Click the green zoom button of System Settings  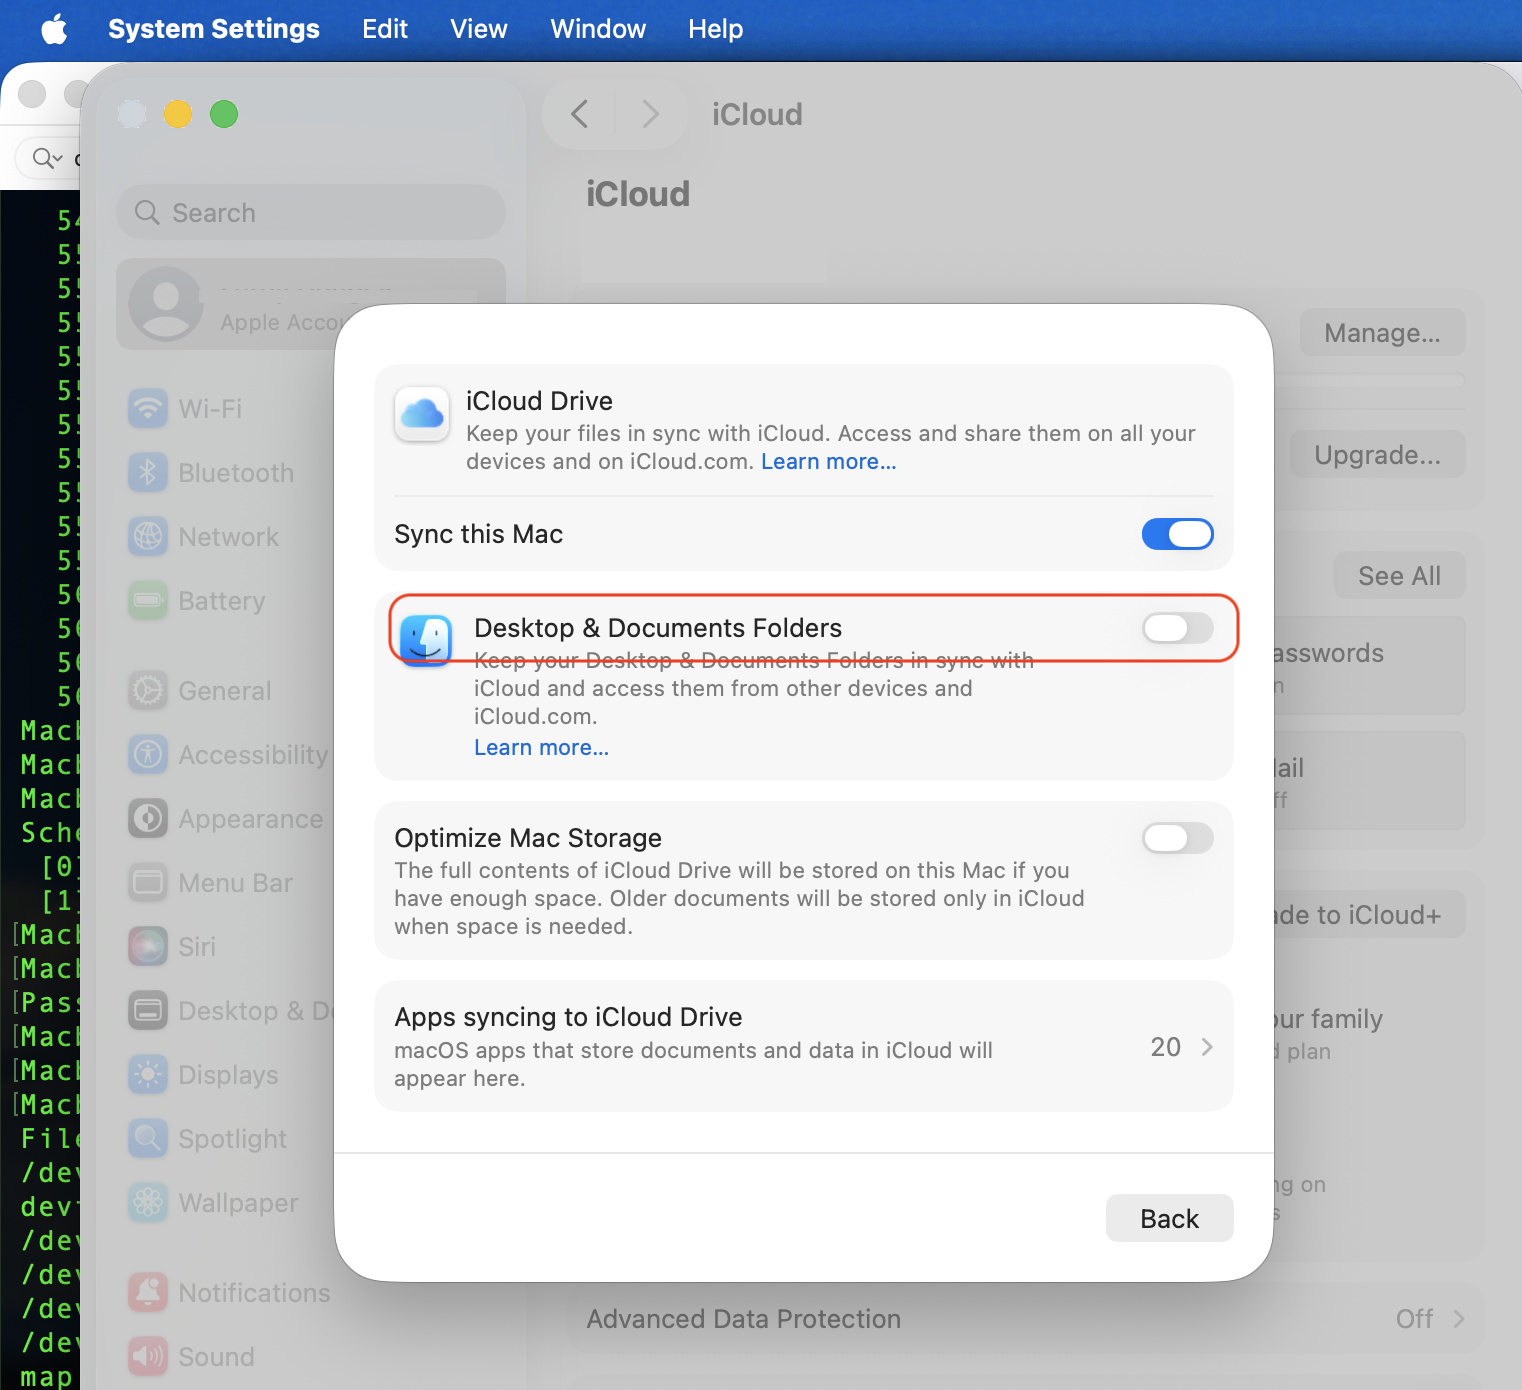(x=224, y=114)
